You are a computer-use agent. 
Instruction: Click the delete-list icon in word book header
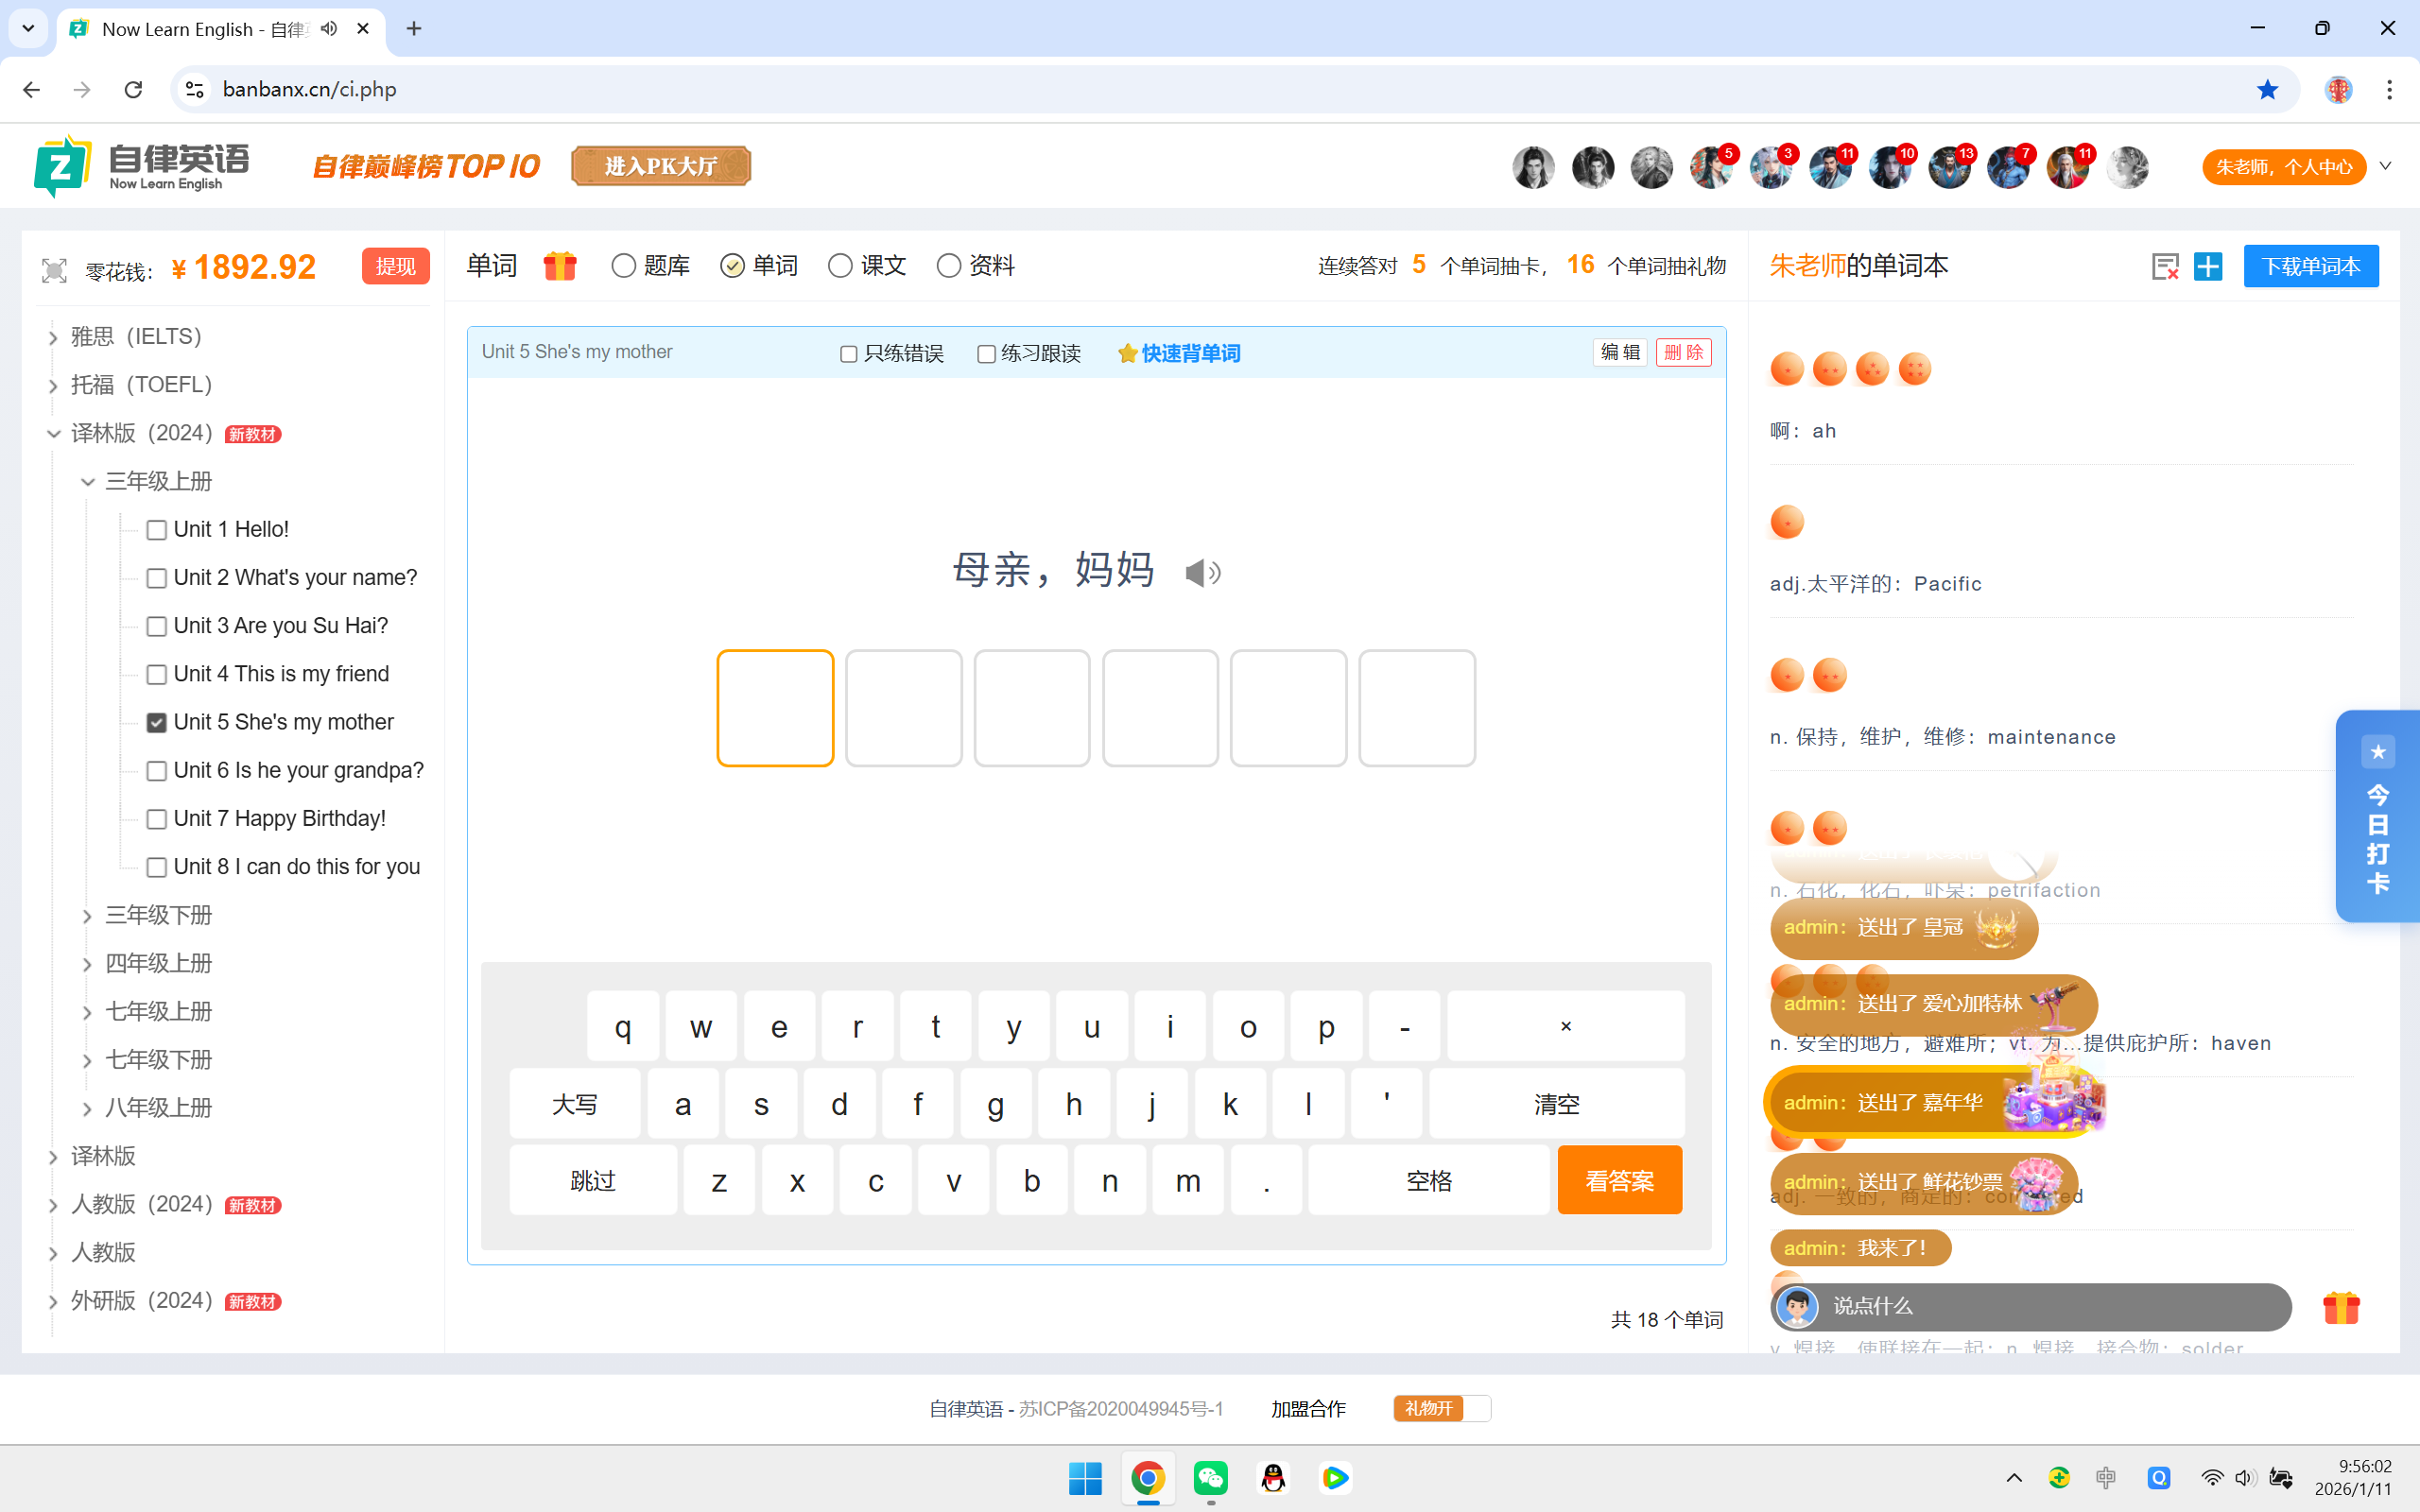pos(2164,266)
